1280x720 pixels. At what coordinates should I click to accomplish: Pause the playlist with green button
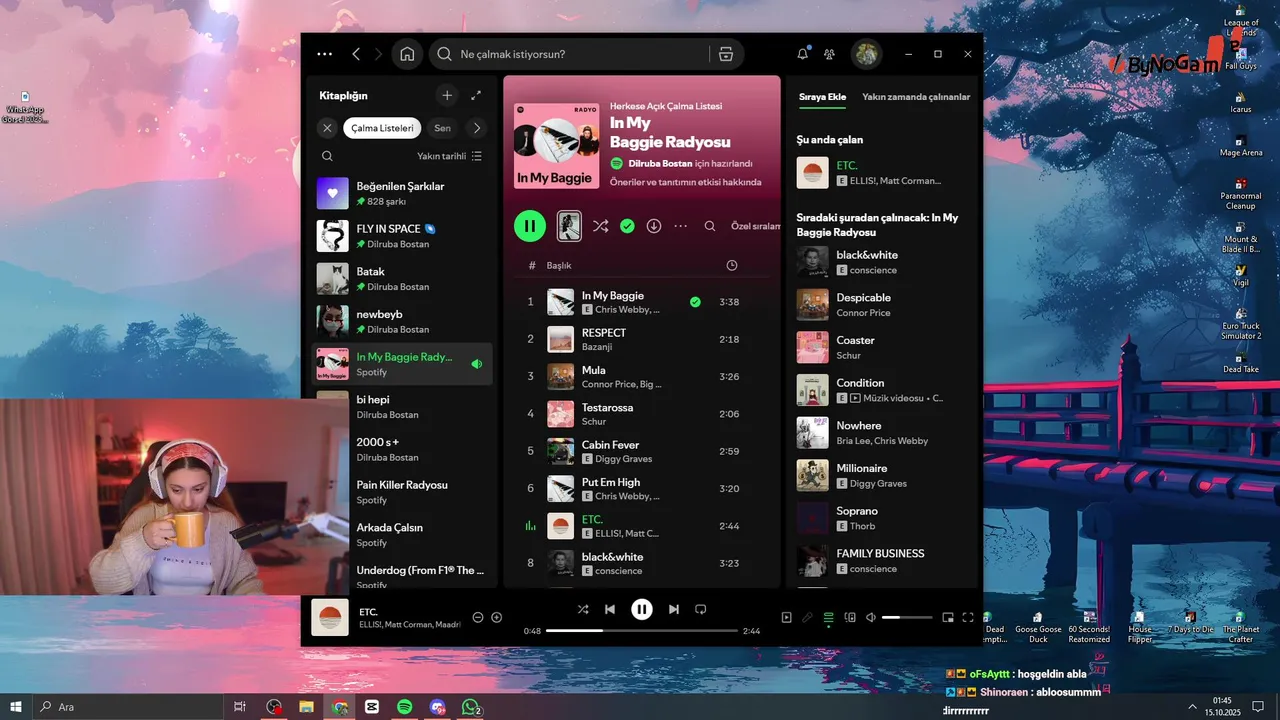(x=530, y=226)
